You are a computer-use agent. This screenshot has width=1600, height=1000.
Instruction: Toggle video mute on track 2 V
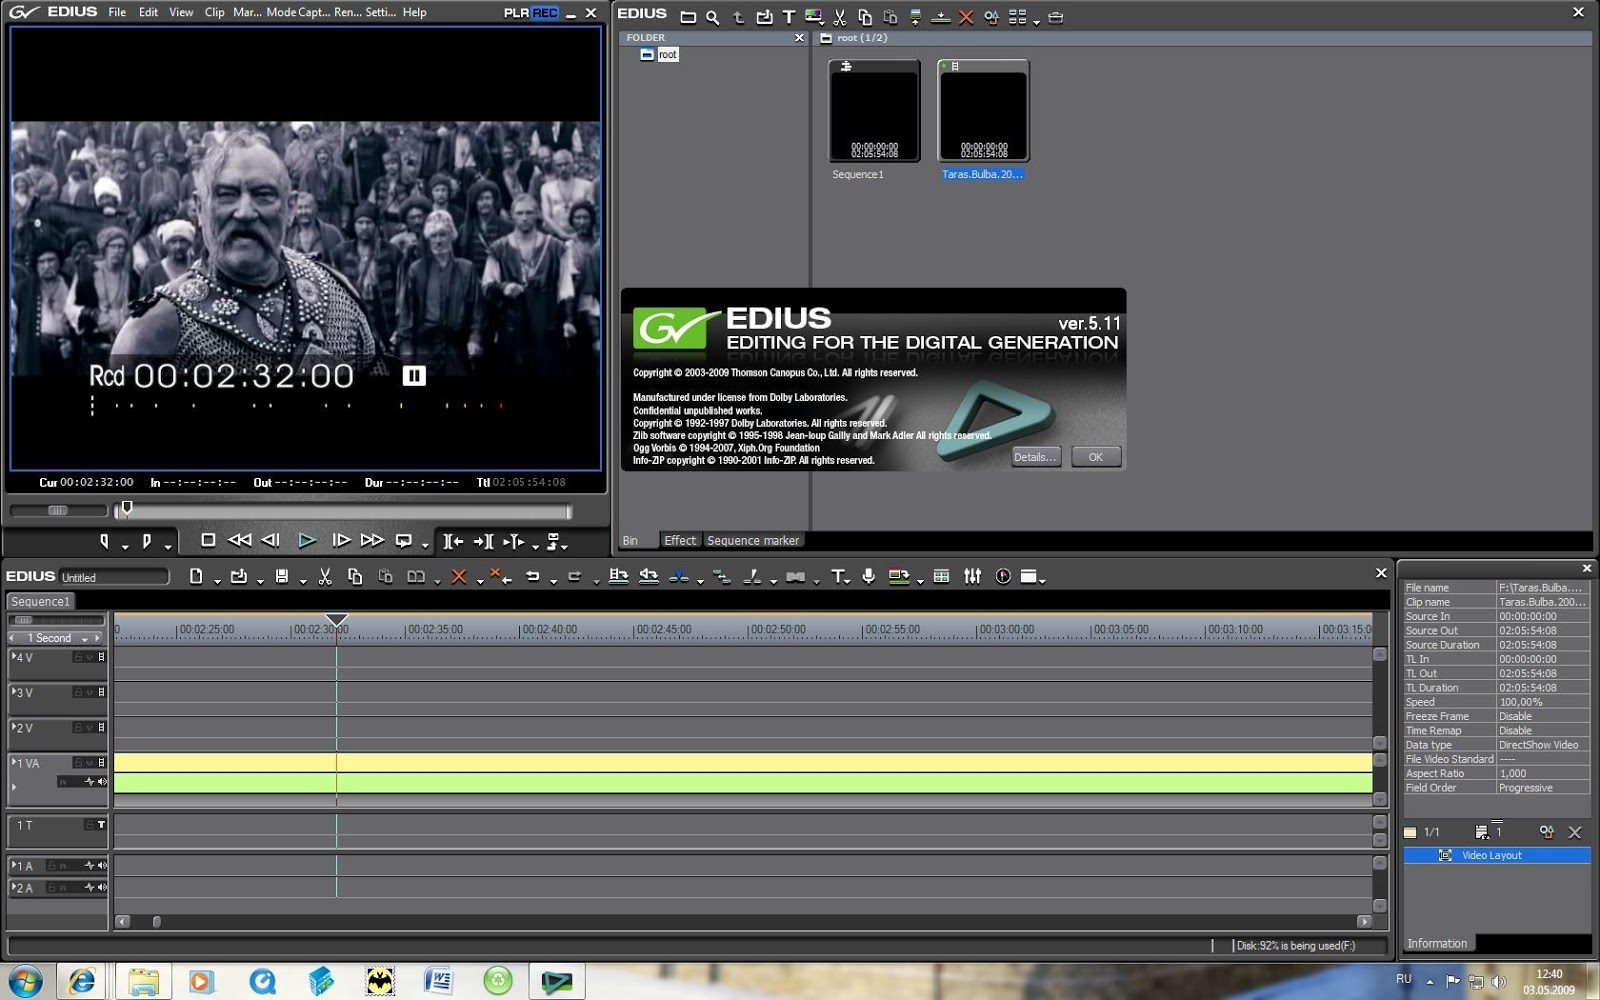(101, 727)
